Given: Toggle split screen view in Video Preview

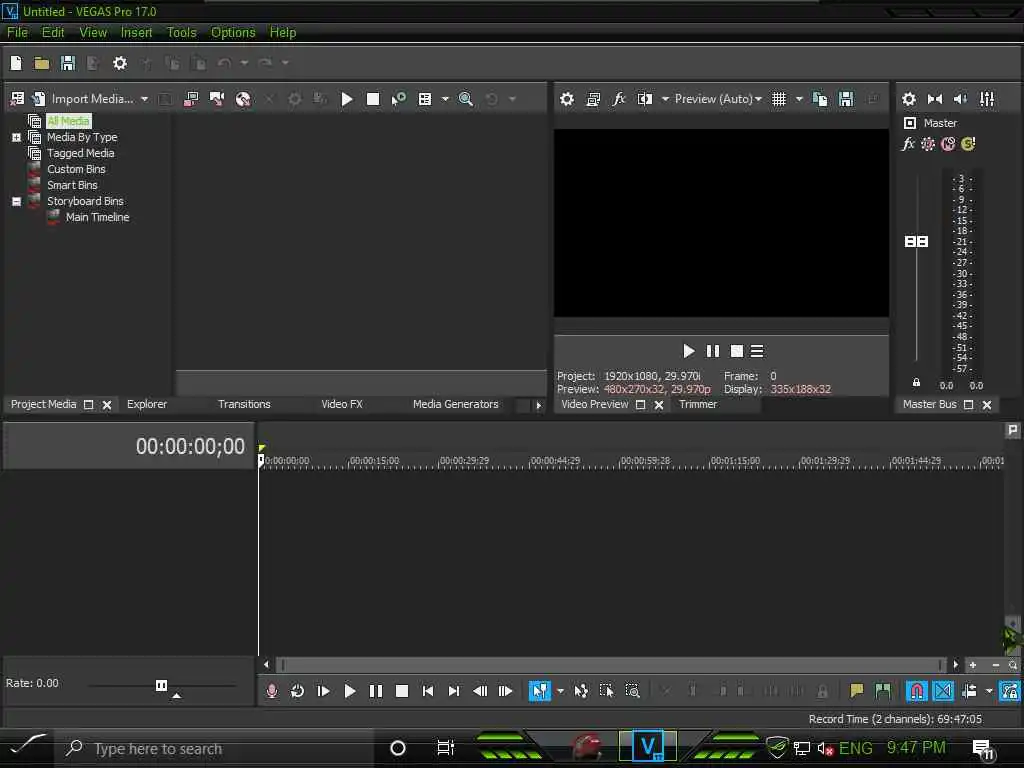Looking at the screenshot, I should (645, 99).
